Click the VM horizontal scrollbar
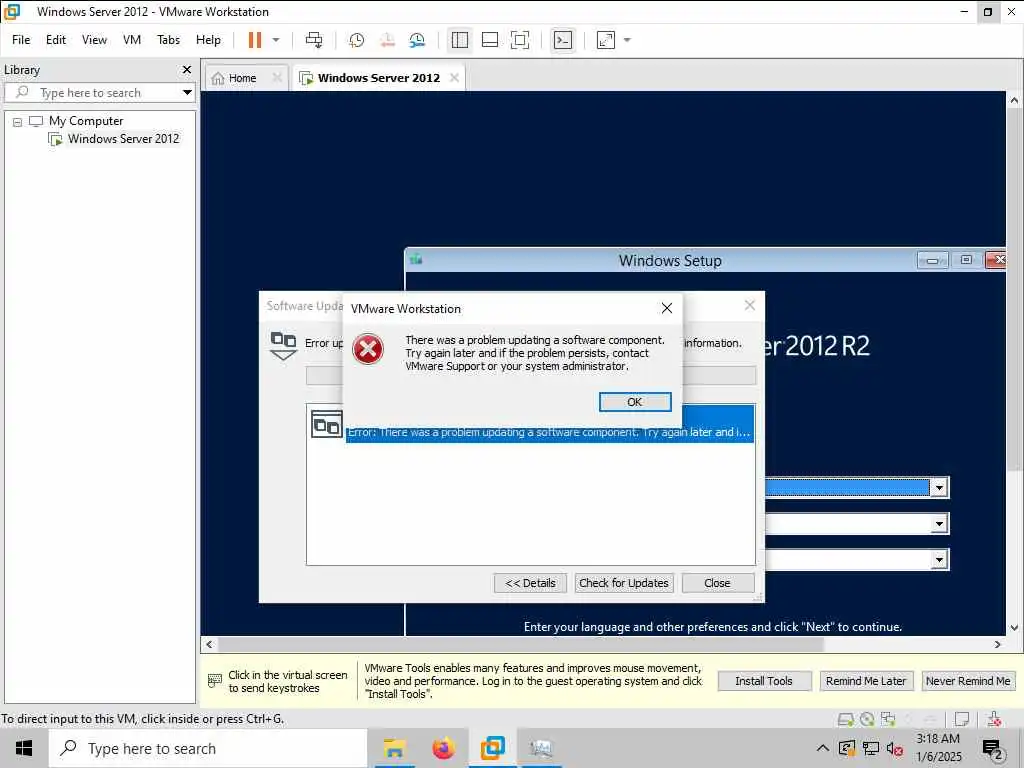Viewport: 1024px width, 768px height. pos(520,645)
